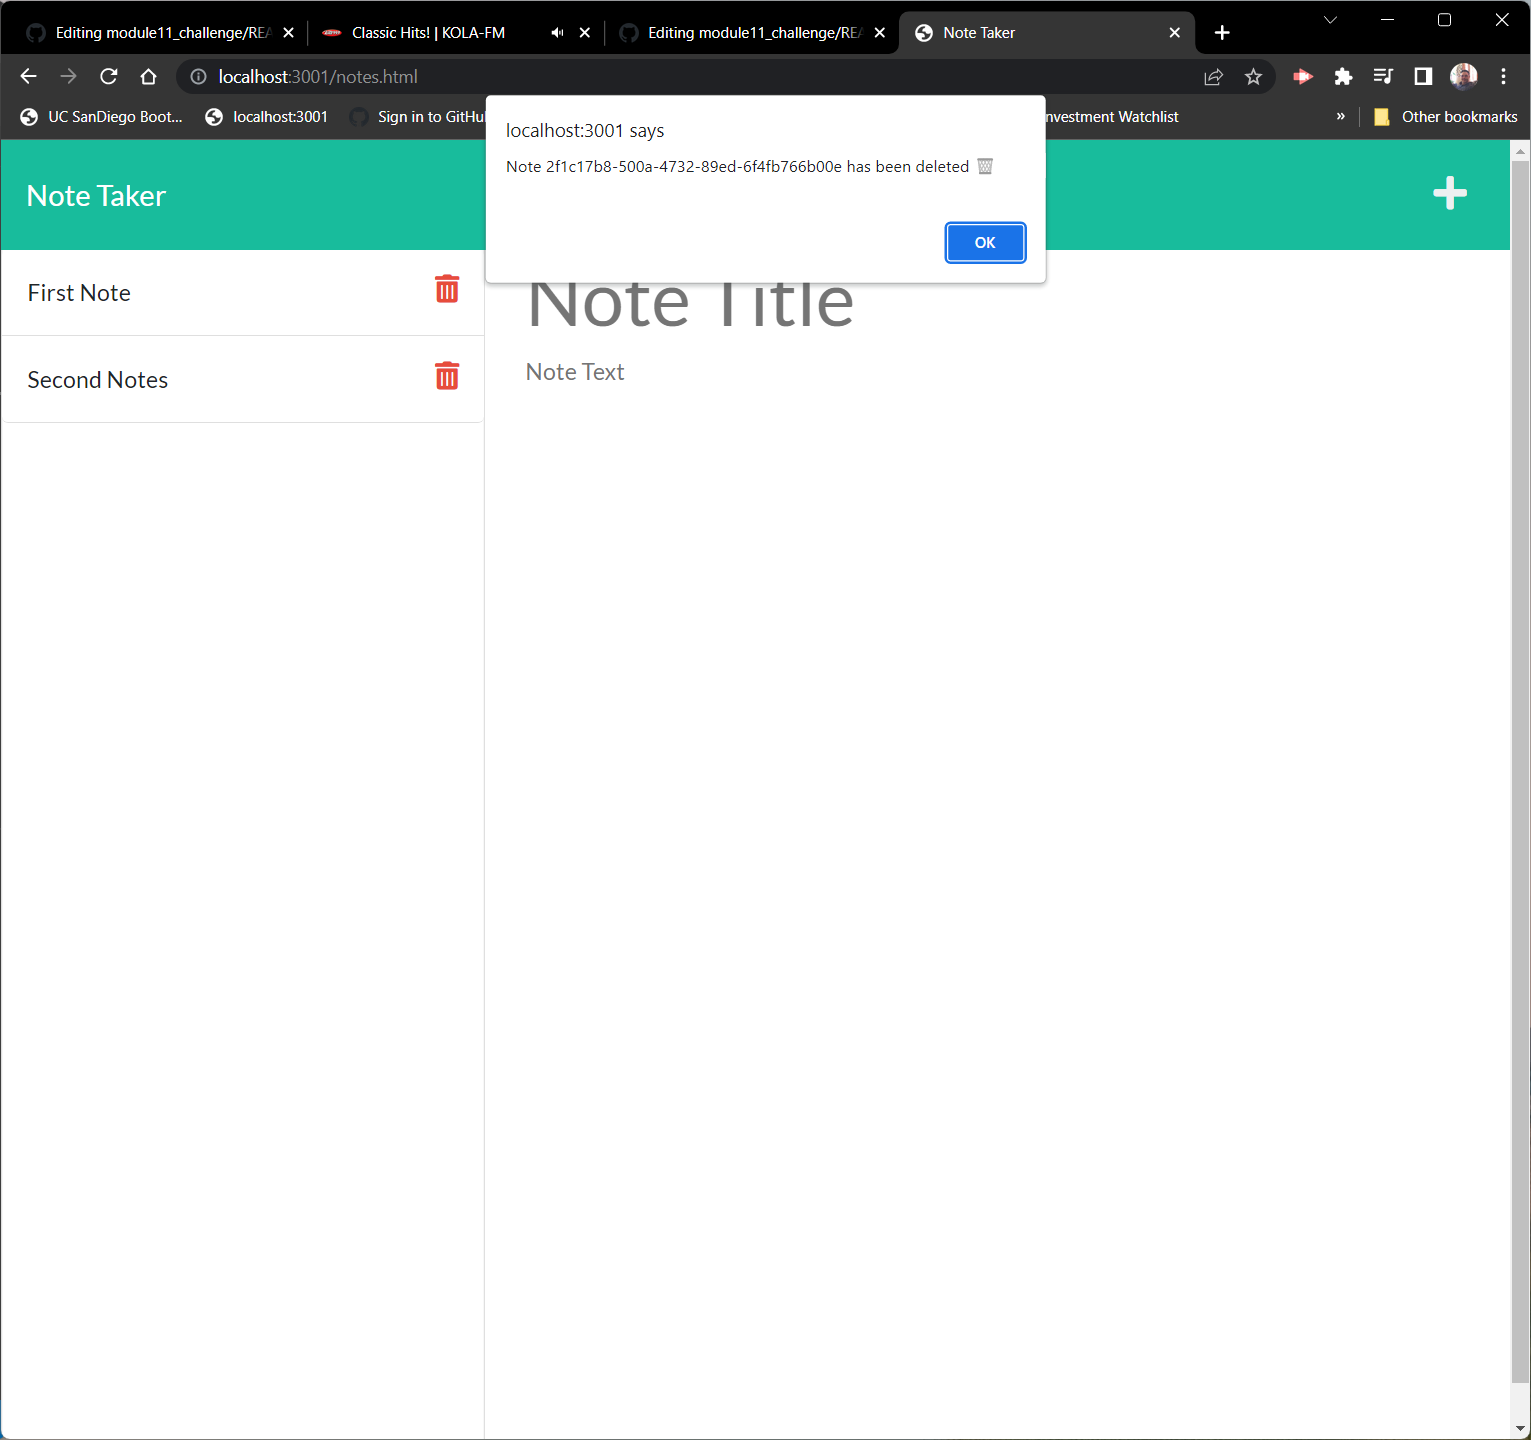1531x1440 pixels.
Task: Open the browser extensions puzzle icon
Action: (1343, 76)
